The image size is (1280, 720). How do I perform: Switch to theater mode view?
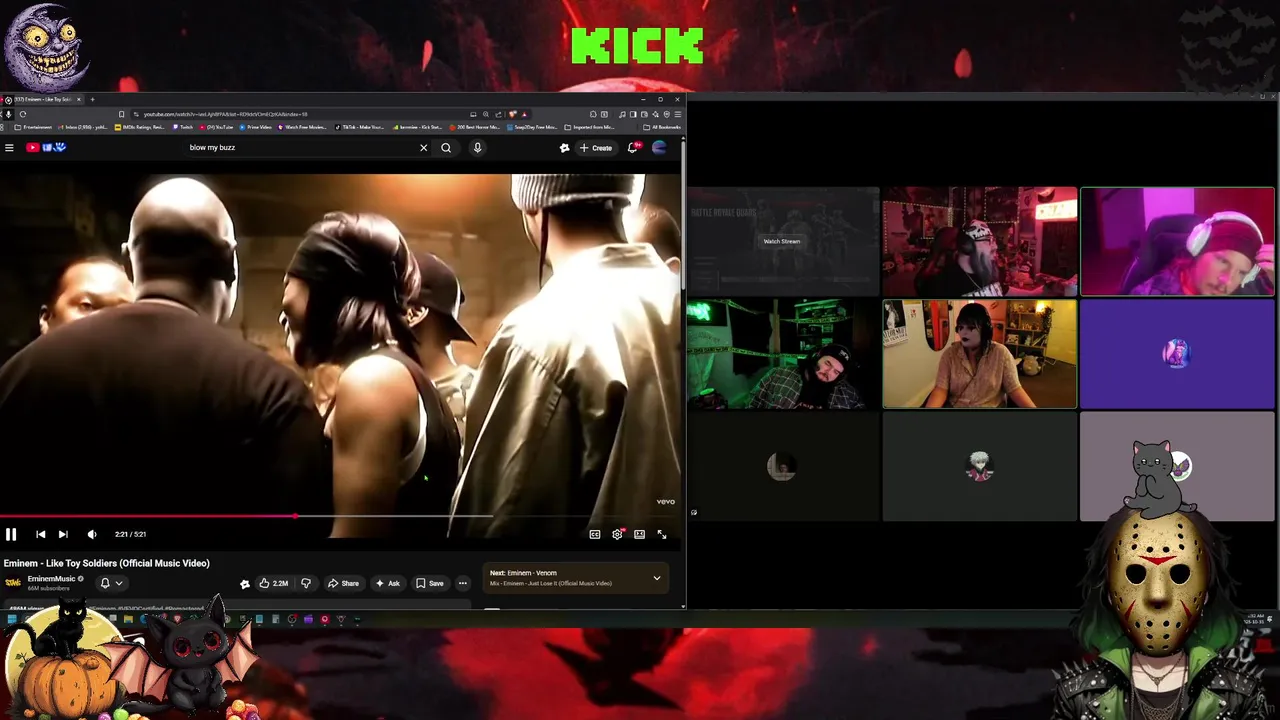point(639,534)
